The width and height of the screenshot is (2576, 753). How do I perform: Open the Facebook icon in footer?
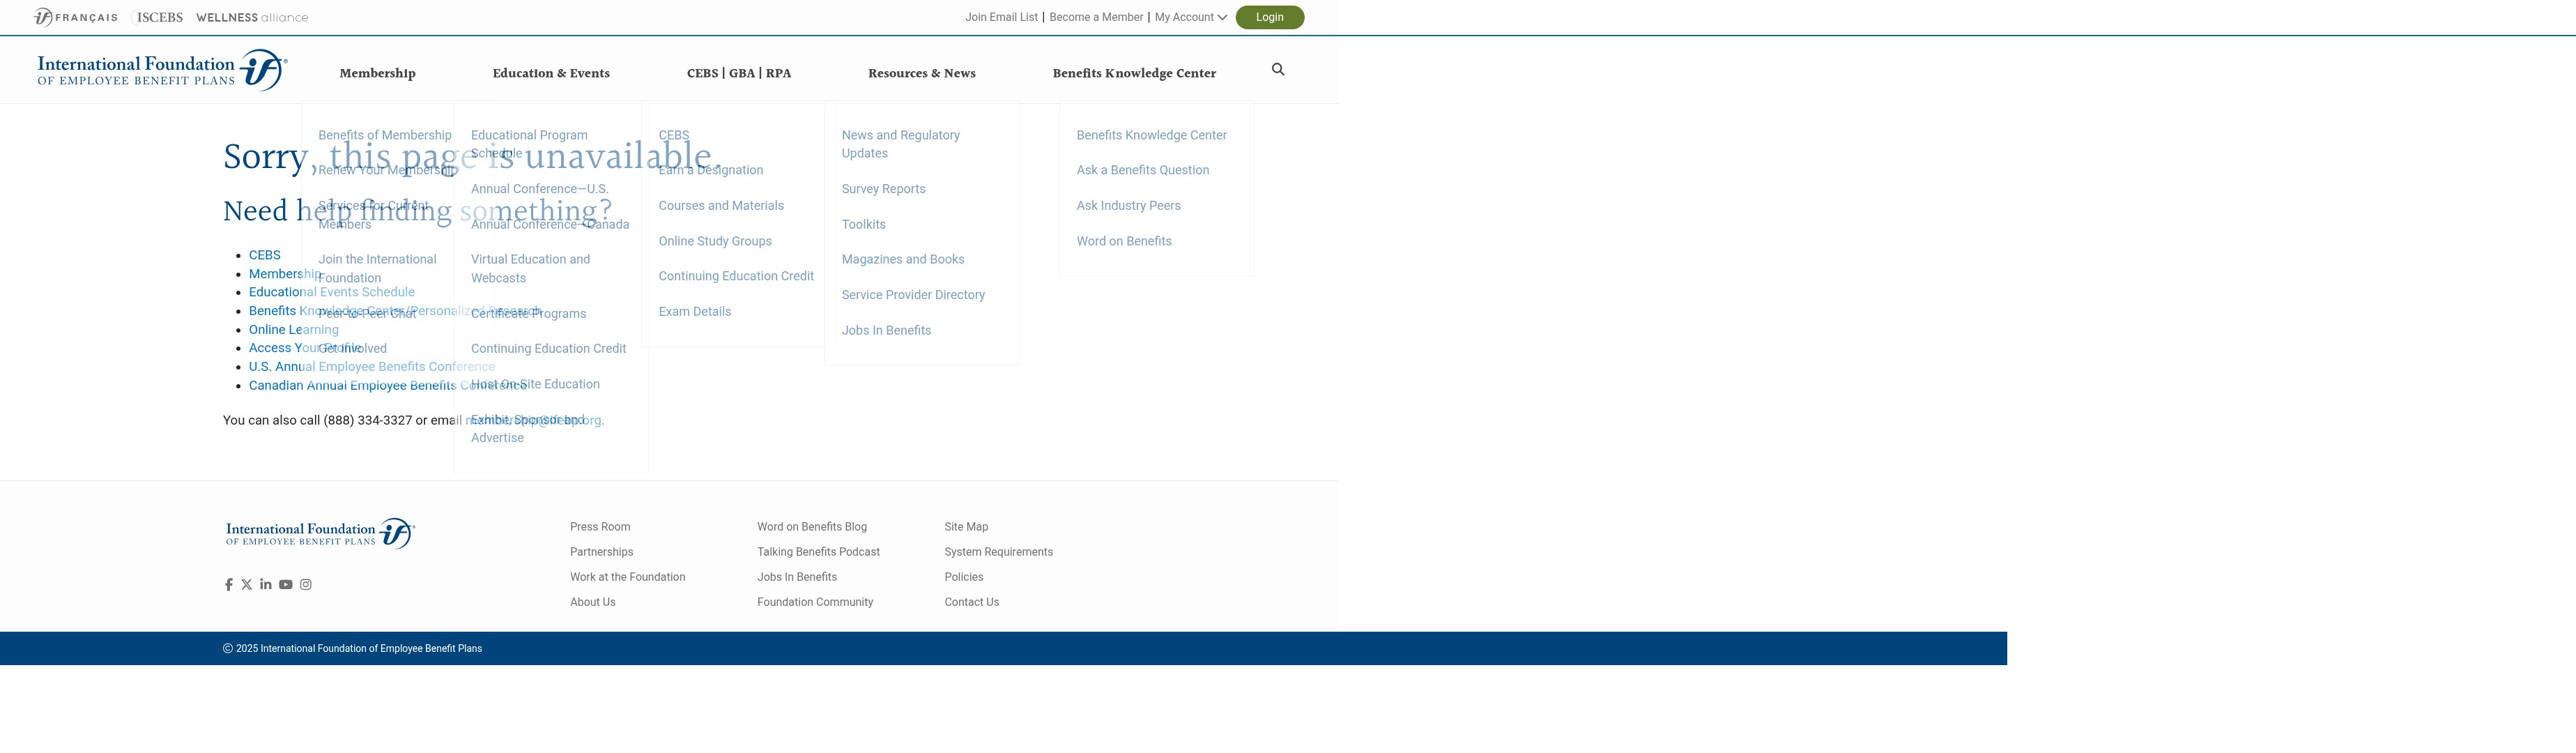pyautogui.click(x=229, y=585)
